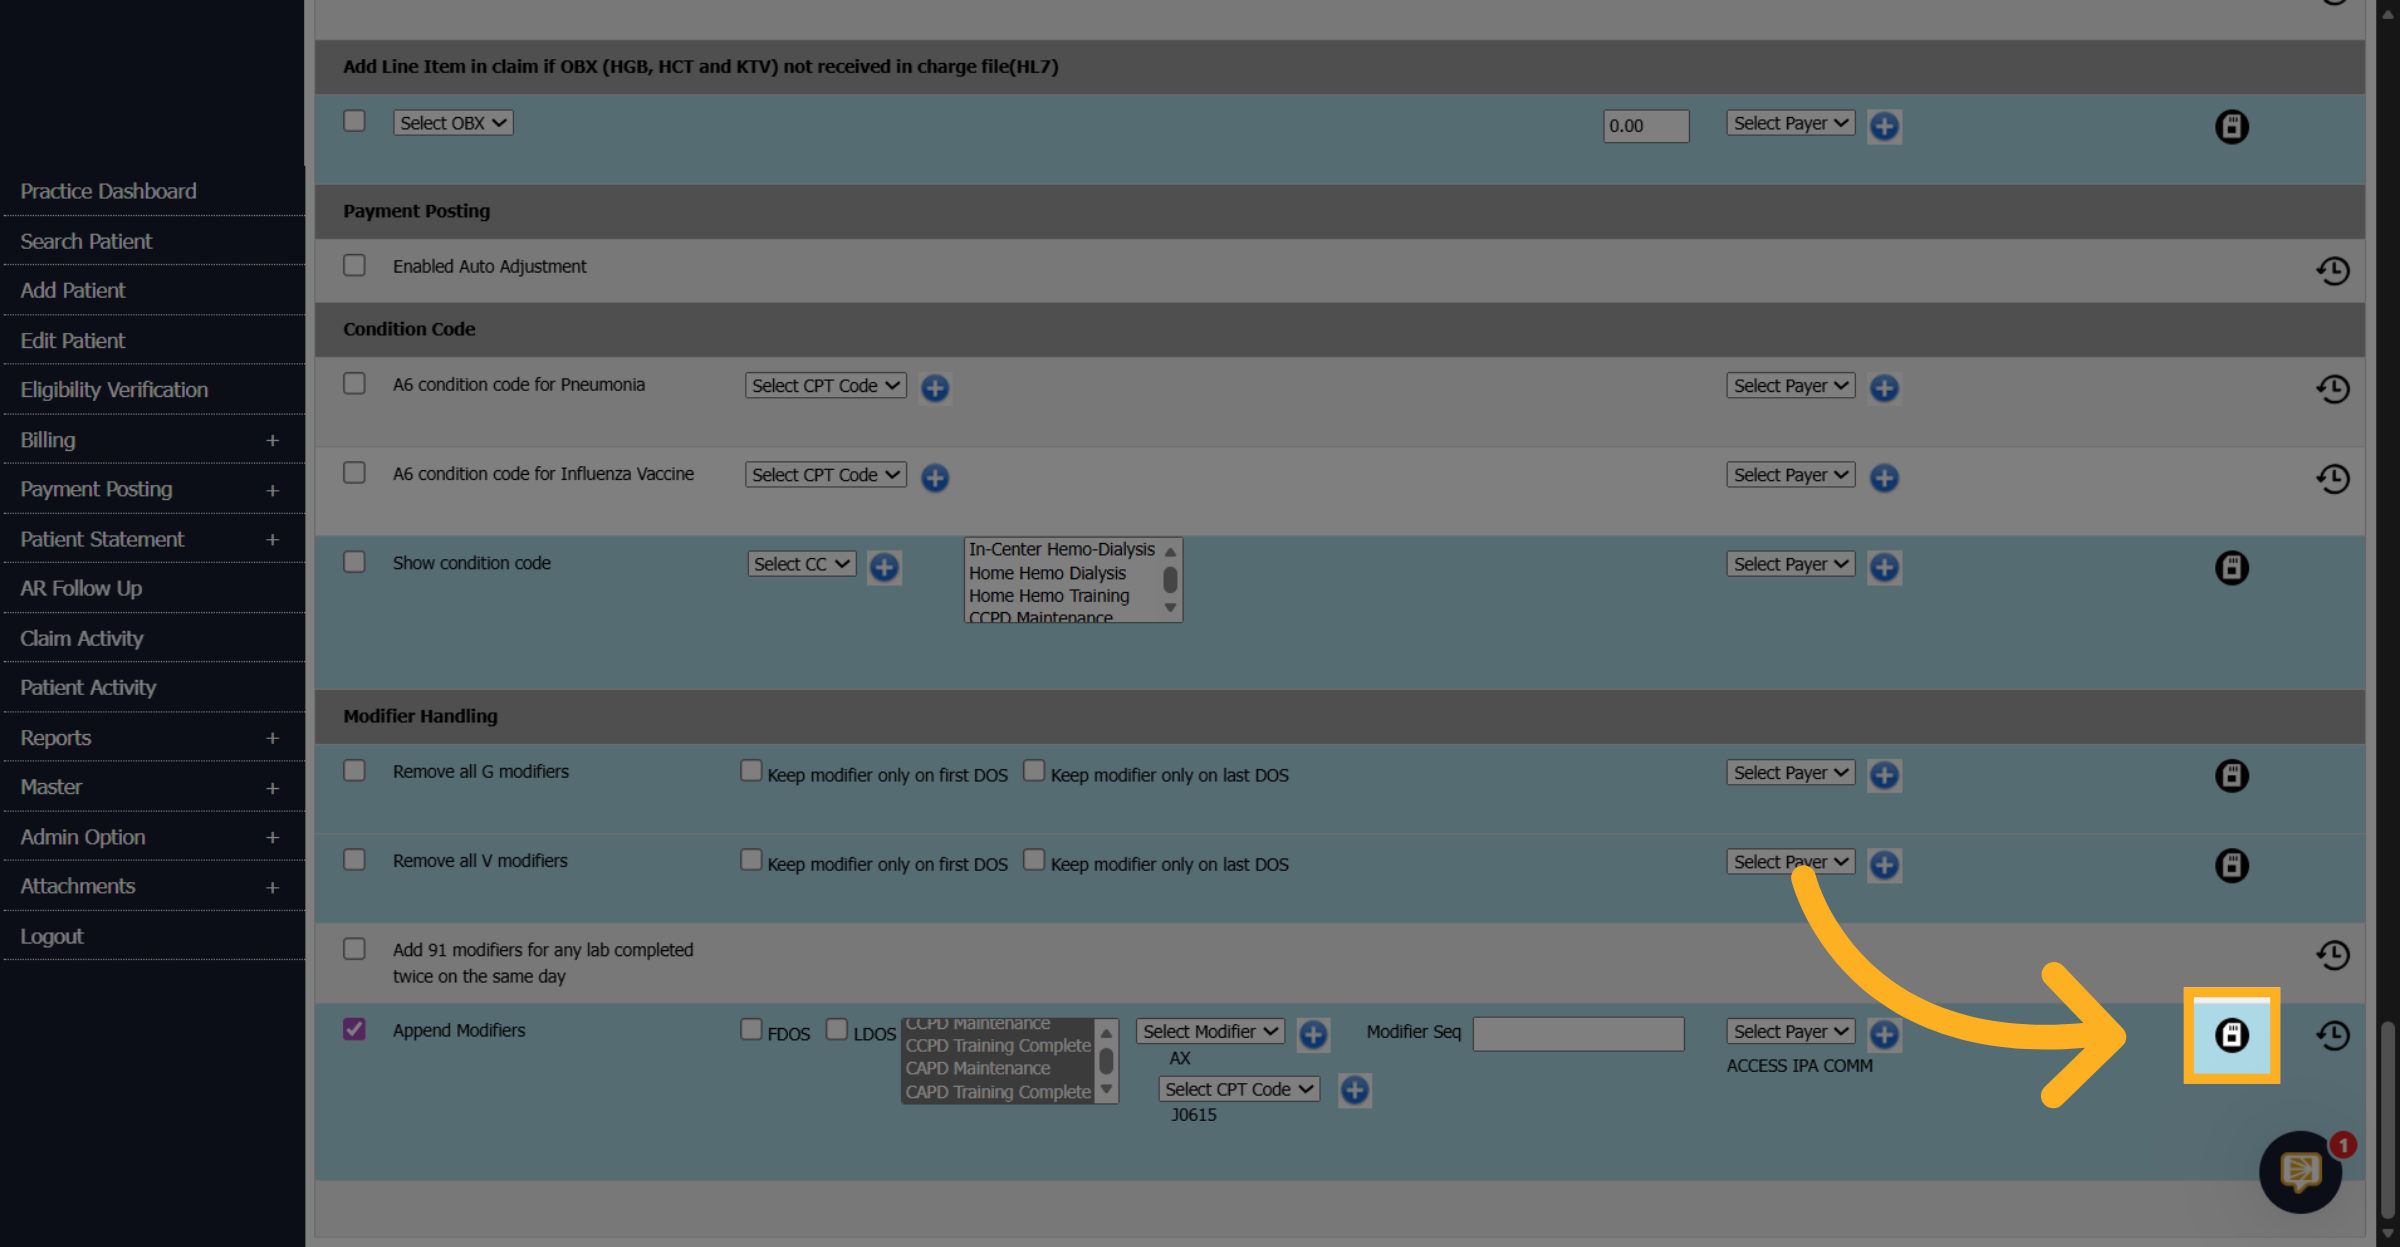Add selected modifier in Append Modifiers
The width and height of the screenshot is (2400, 1247).
1313,1034
